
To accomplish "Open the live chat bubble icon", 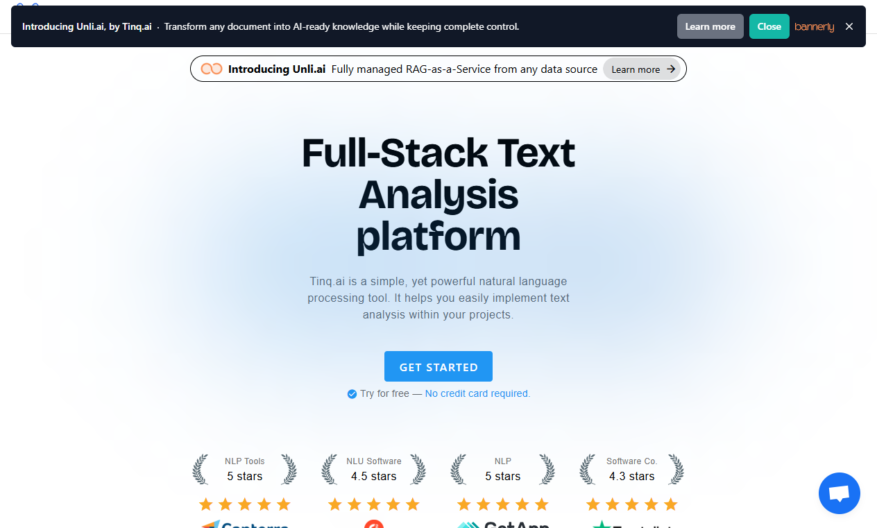I will click(x=839, y=493).
